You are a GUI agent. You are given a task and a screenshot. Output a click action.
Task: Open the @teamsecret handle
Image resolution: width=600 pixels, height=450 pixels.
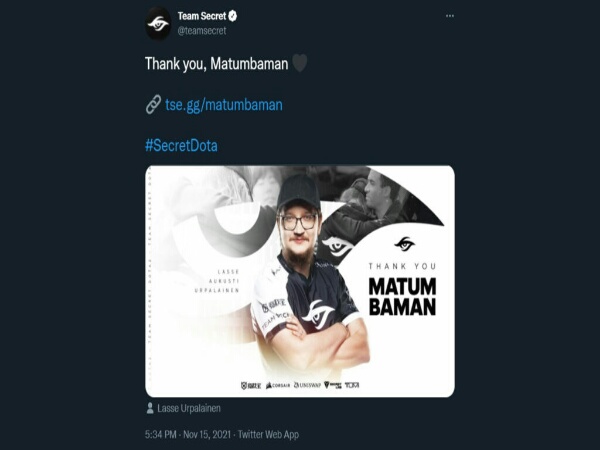tap(202, 31)
